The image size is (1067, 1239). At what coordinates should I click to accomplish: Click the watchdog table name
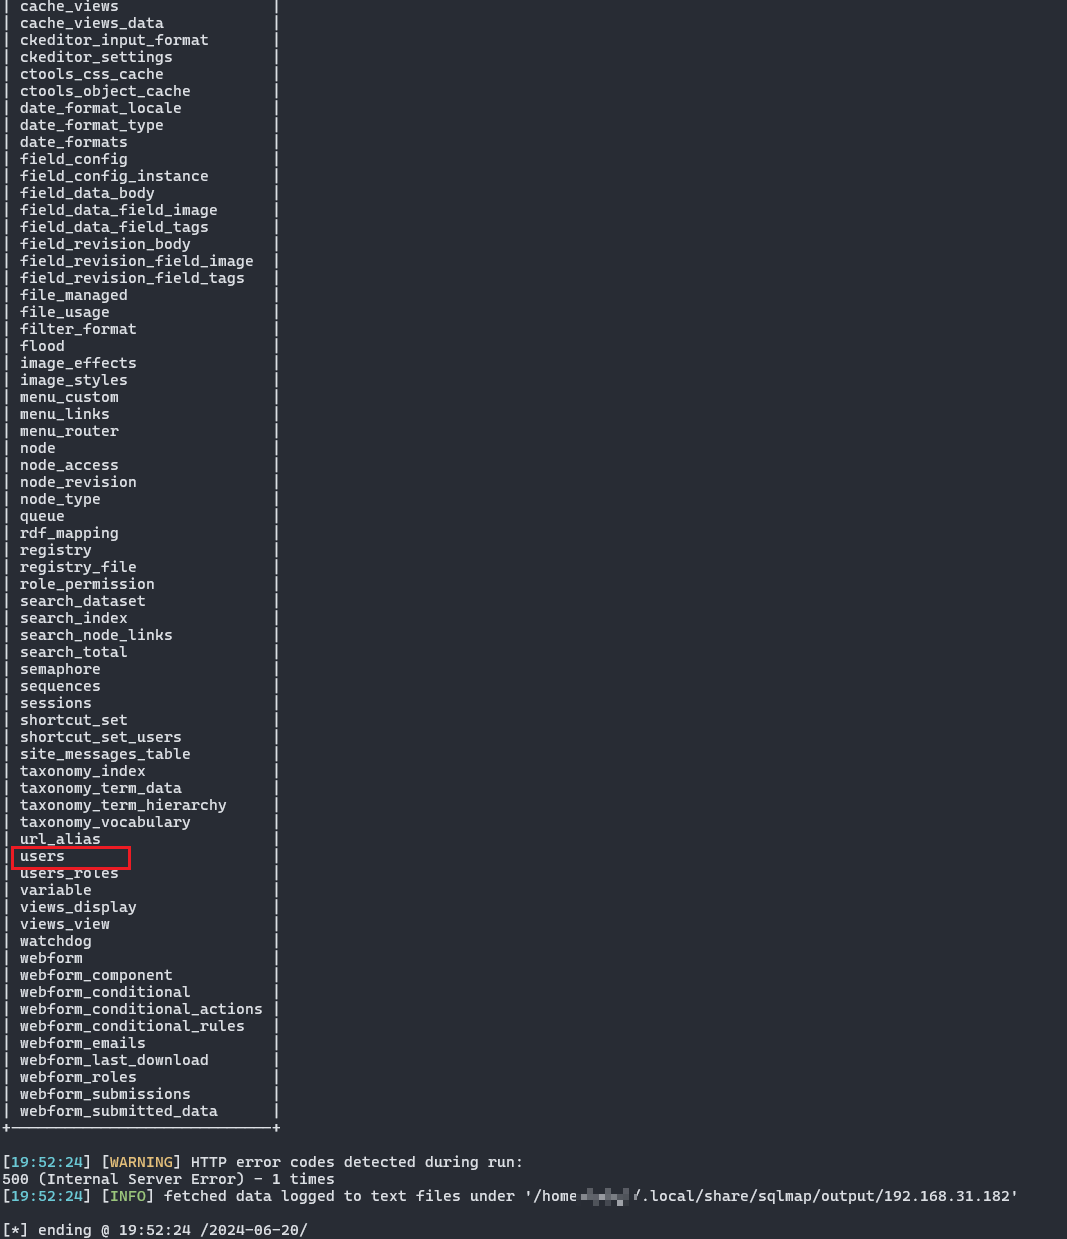click(55, 942)
